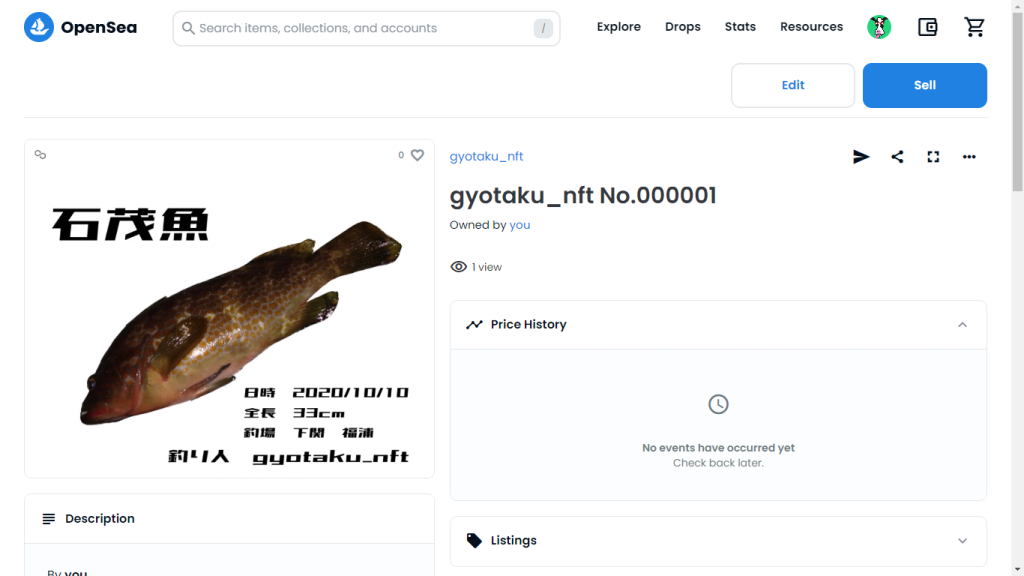Click the share icon

click(897, 157)
